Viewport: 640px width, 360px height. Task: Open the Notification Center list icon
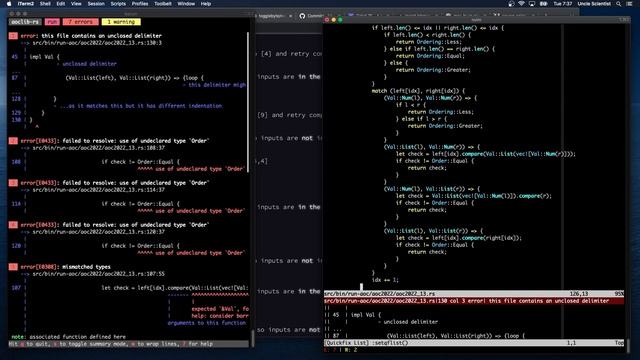[629, 4]
